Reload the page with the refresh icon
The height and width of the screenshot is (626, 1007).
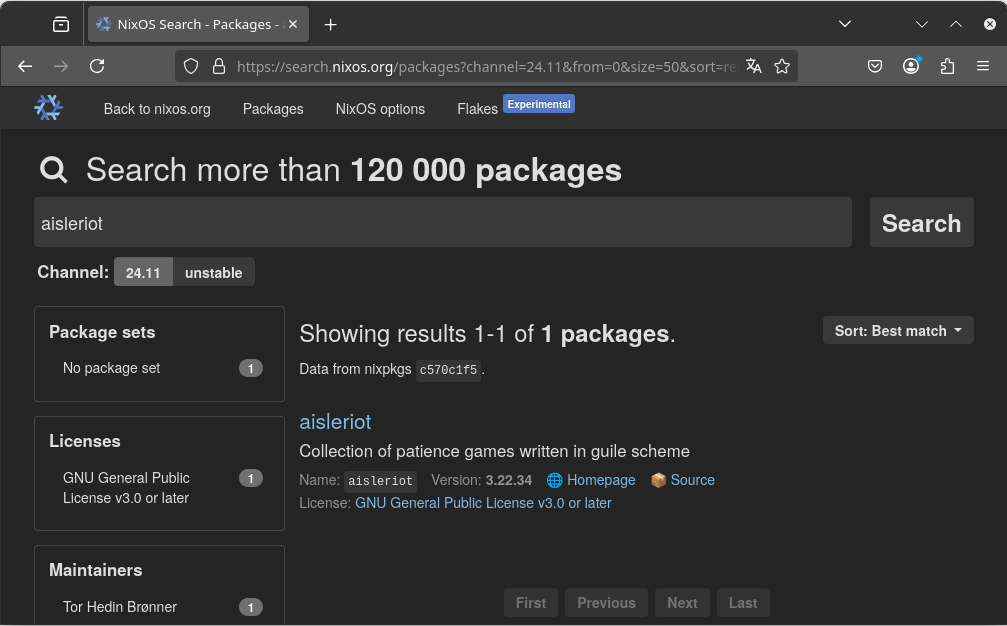pyautogui.click(x=97, y=66)
